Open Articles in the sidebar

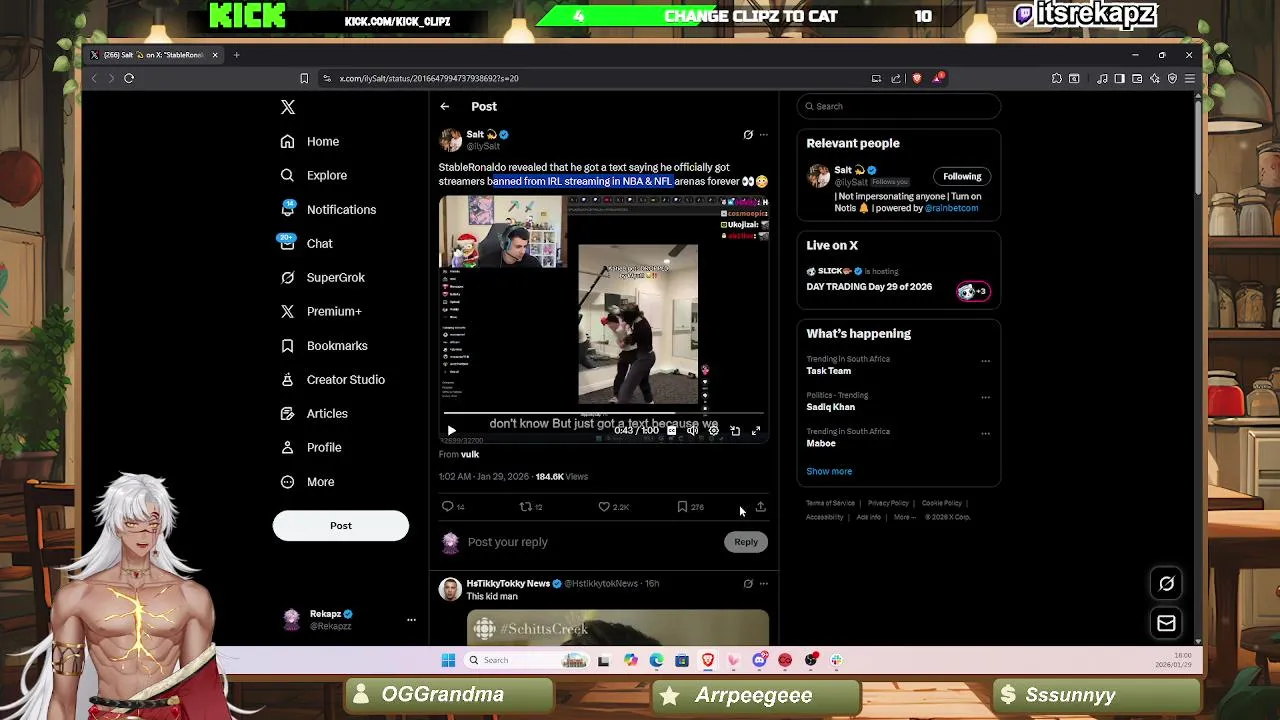point(313,414)
